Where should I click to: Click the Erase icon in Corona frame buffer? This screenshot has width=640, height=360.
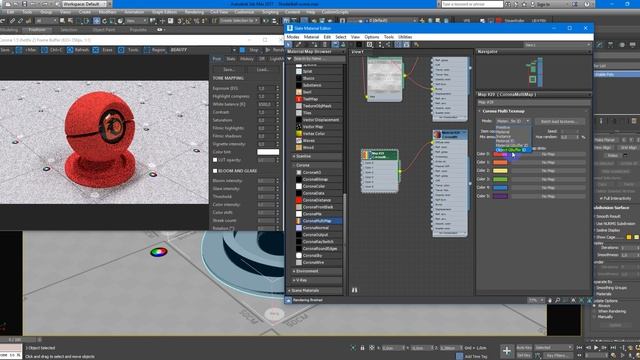(96, 50)
